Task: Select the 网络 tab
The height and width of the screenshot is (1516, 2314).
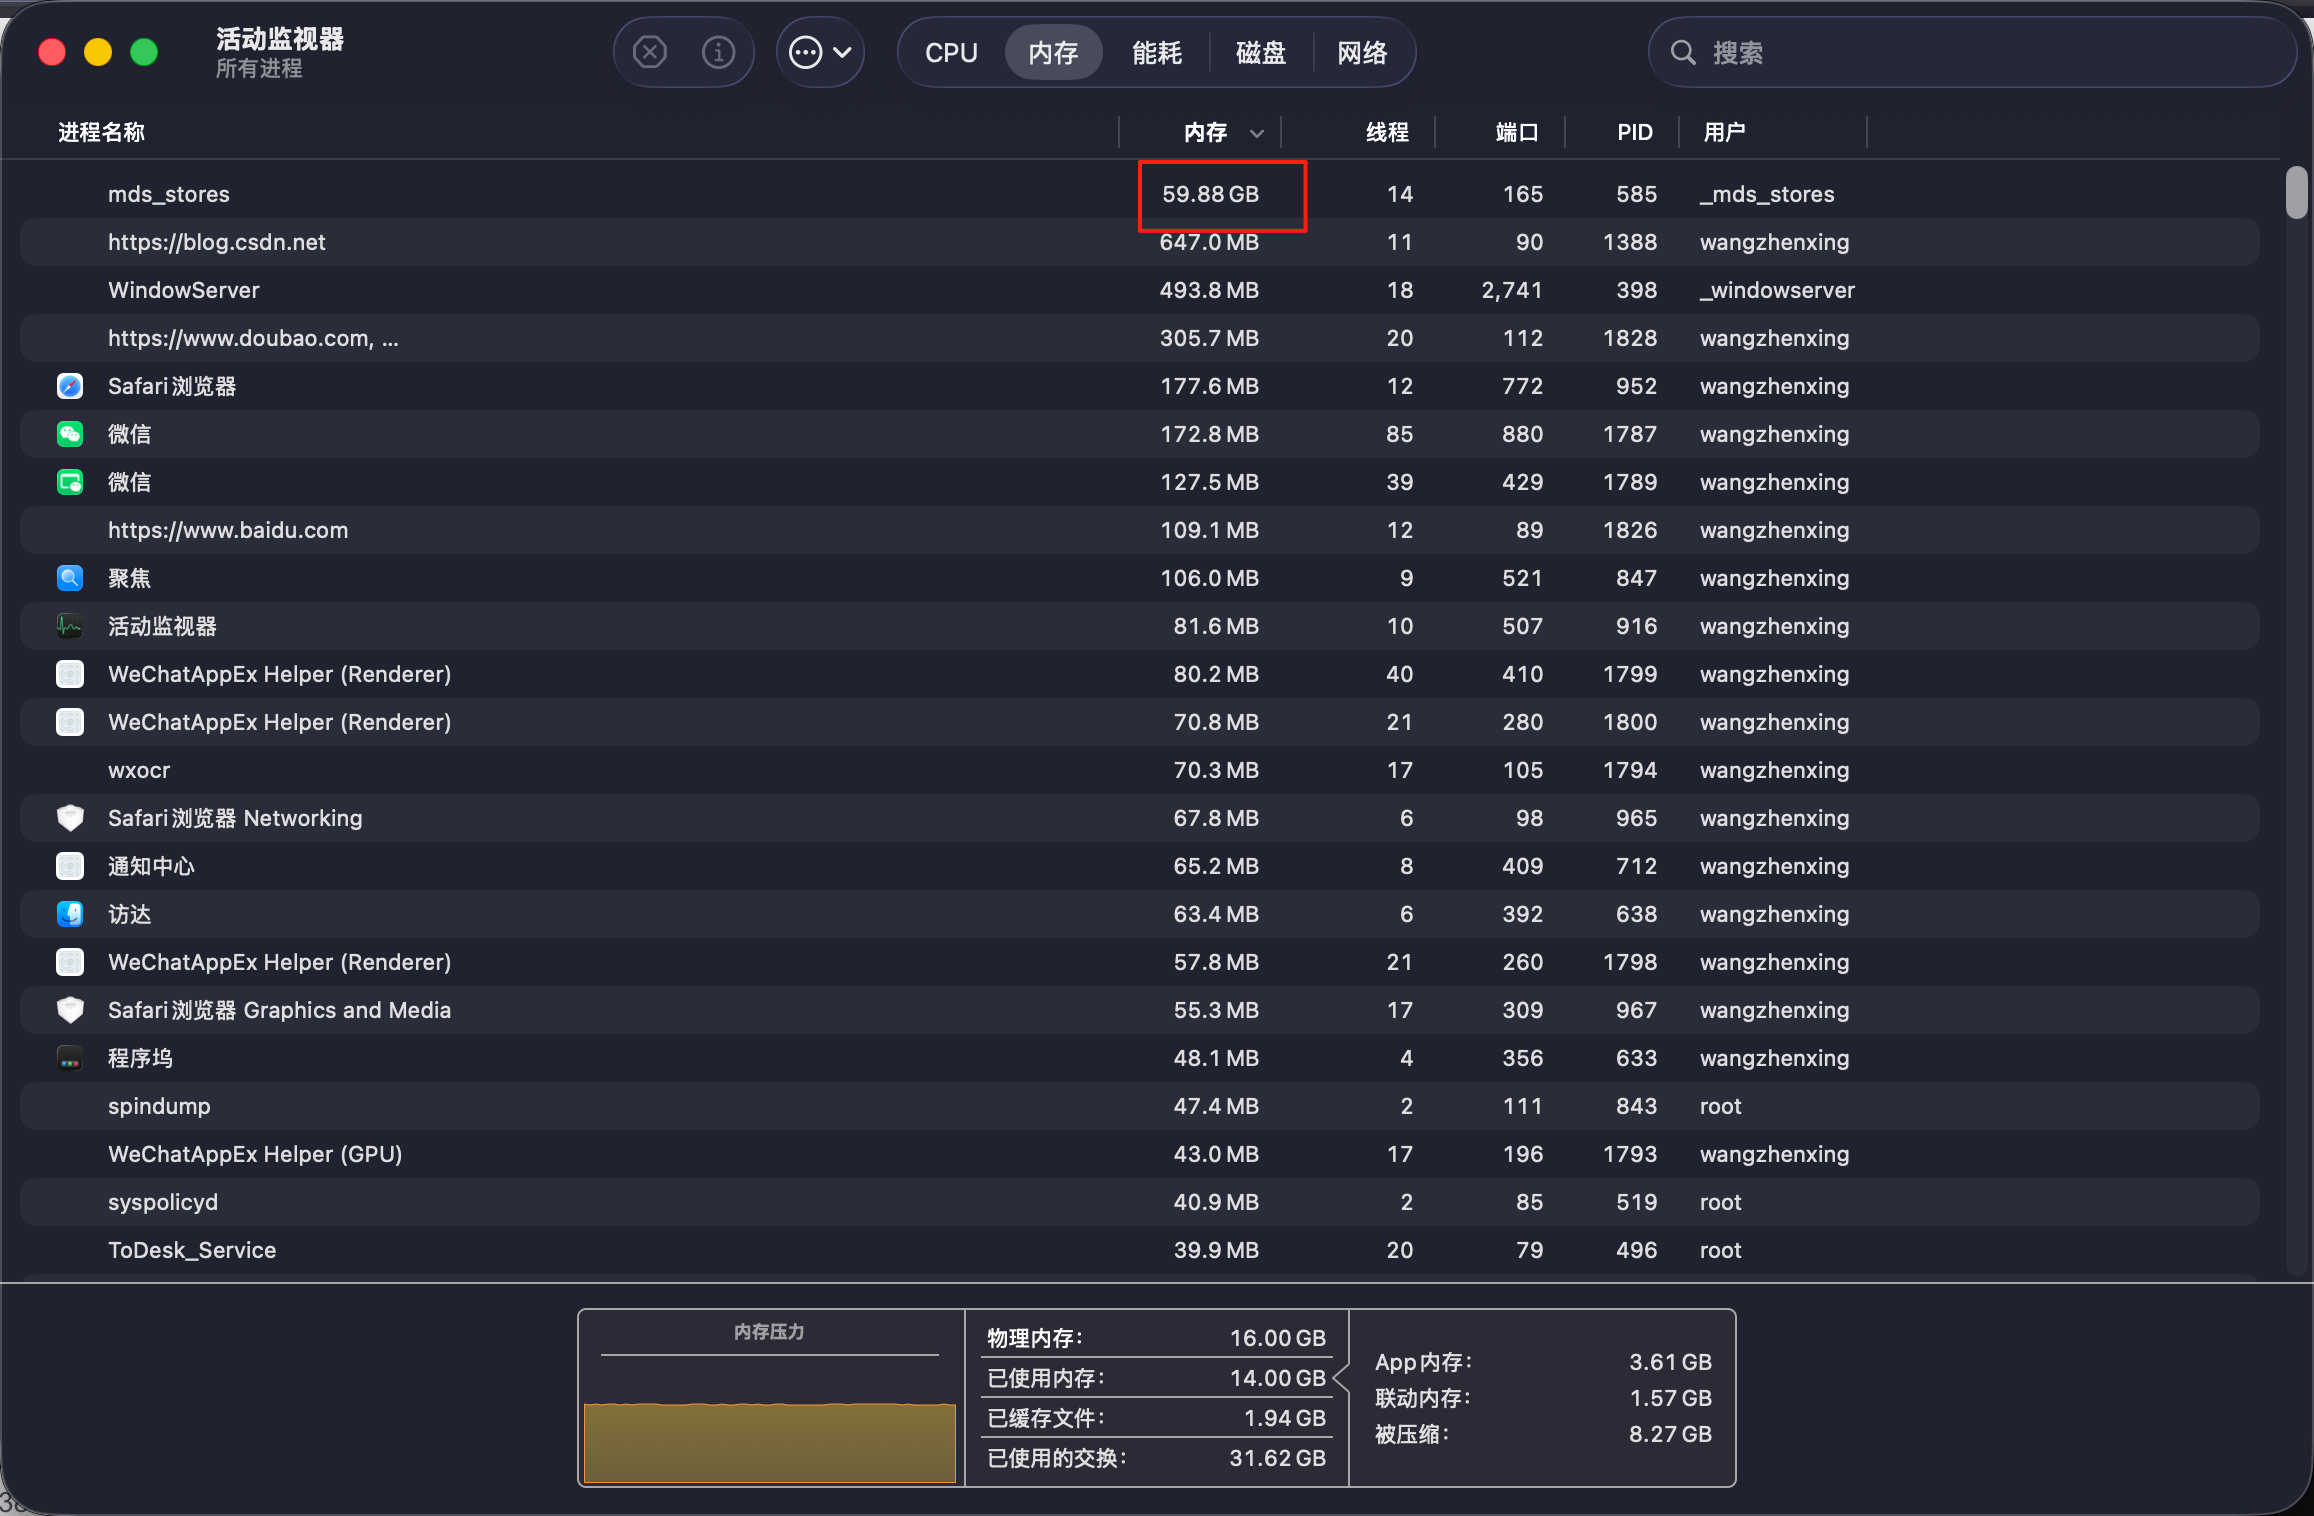Action: (1362, 53)
